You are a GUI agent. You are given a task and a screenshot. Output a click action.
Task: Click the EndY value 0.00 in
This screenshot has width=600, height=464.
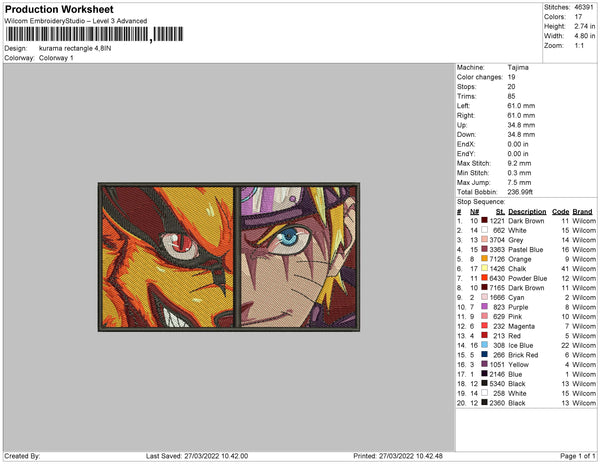tap(518, 153)
